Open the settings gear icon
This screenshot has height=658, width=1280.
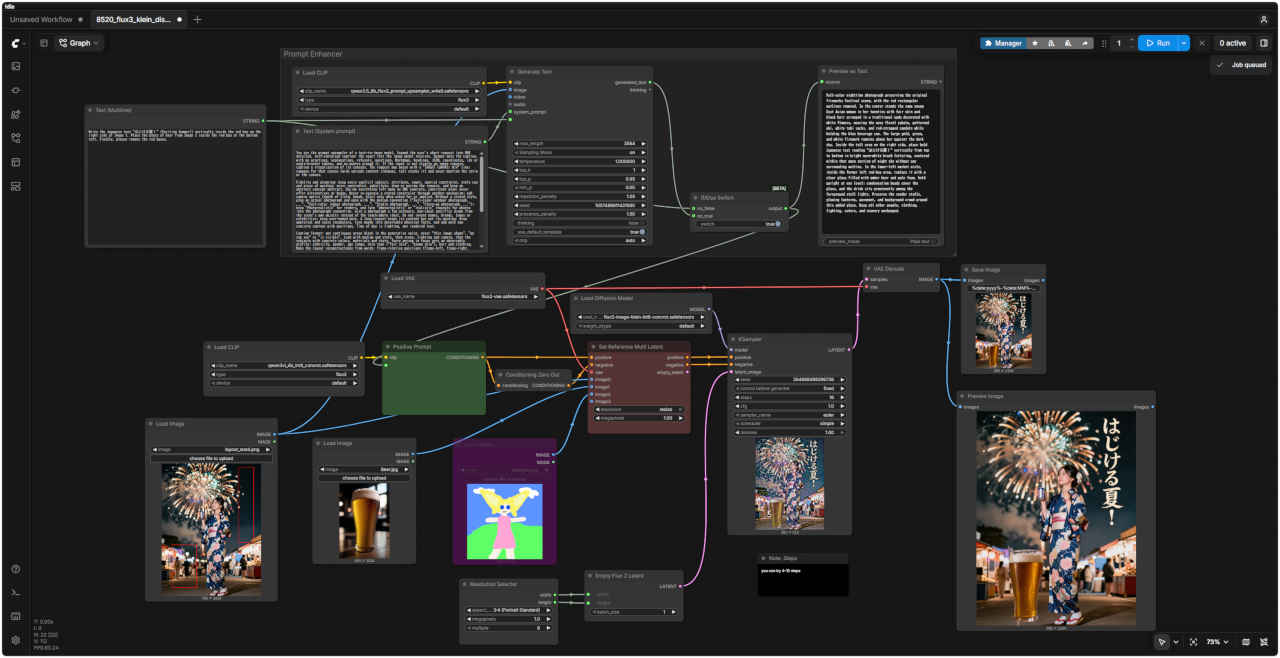16,640
